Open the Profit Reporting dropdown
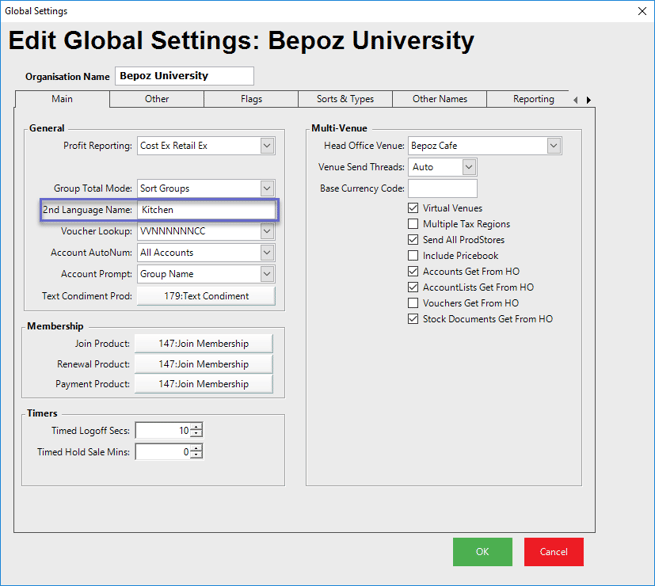 click(x=267, y=146)
